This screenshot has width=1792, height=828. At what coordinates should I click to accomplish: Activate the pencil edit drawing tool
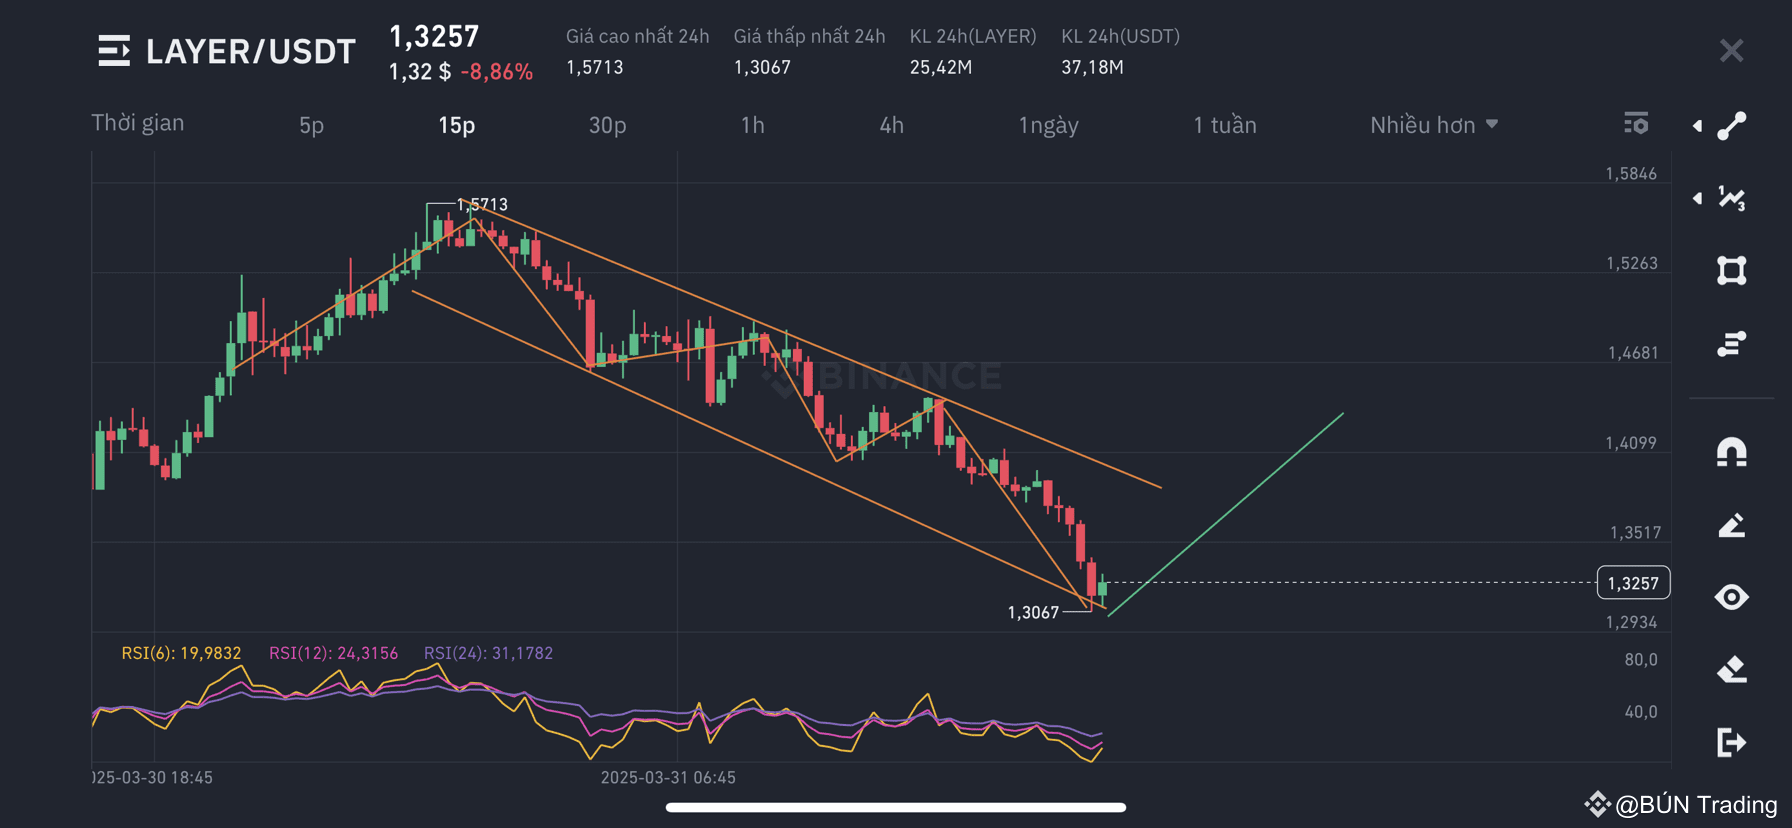[1731, 525]
